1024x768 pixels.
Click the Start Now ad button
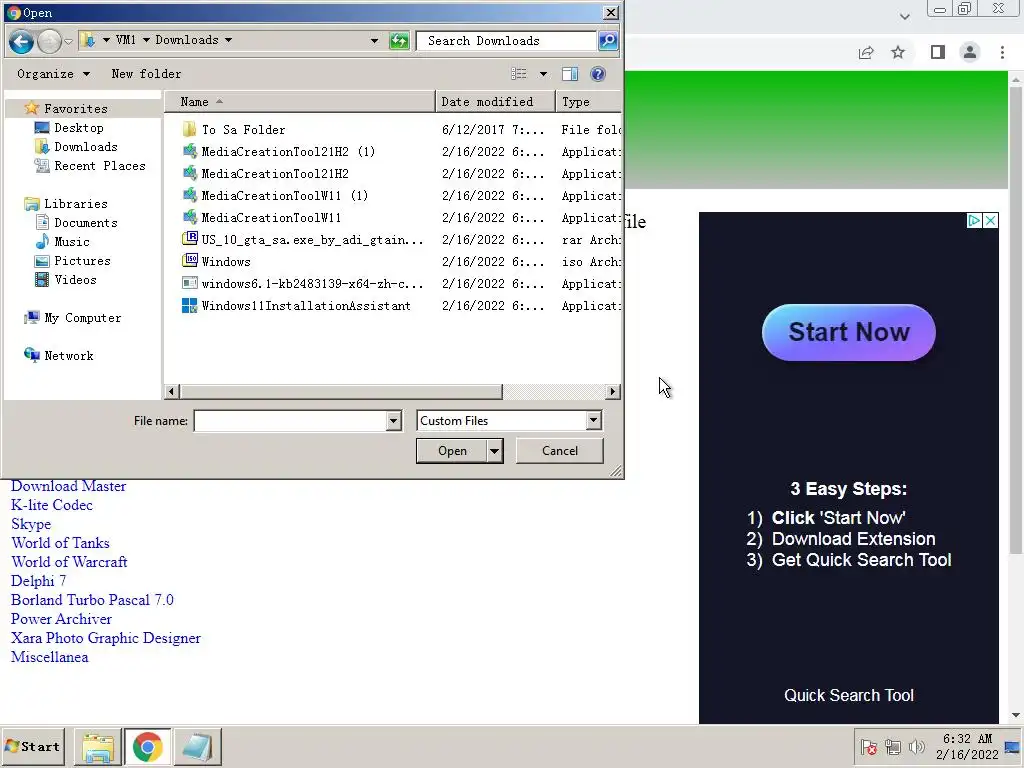[848, 332]
